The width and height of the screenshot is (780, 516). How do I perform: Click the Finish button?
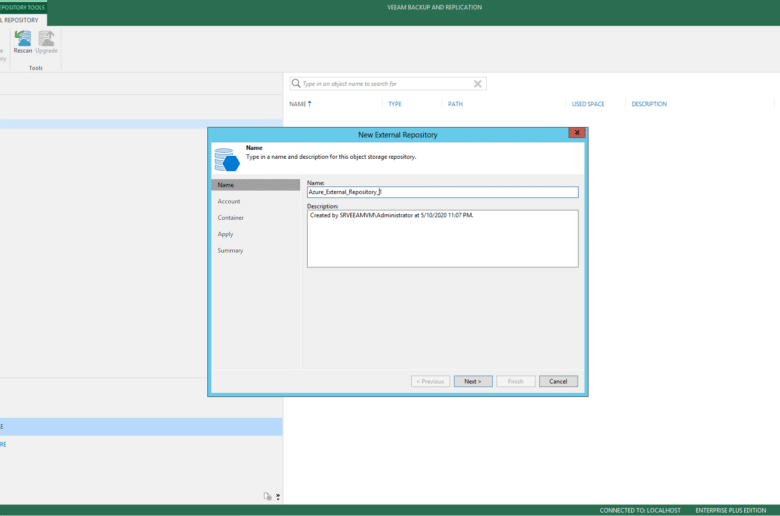(x=516, y=381)
